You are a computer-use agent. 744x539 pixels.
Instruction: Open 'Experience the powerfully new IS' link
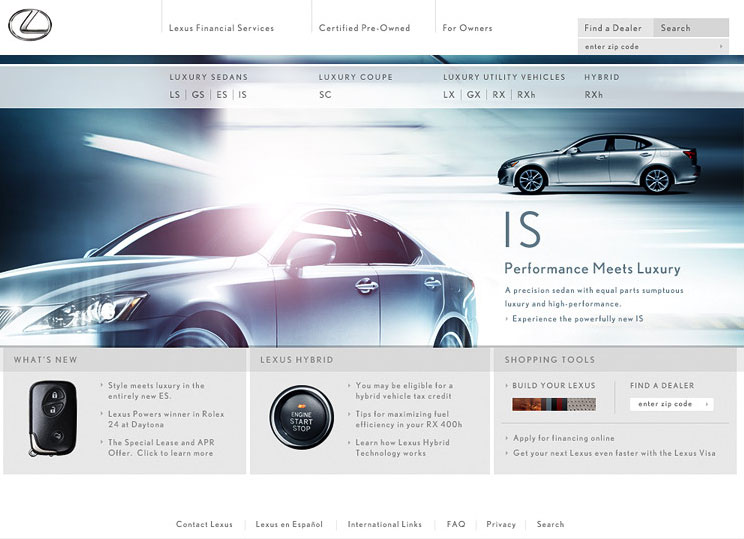[x=577, y=319]
